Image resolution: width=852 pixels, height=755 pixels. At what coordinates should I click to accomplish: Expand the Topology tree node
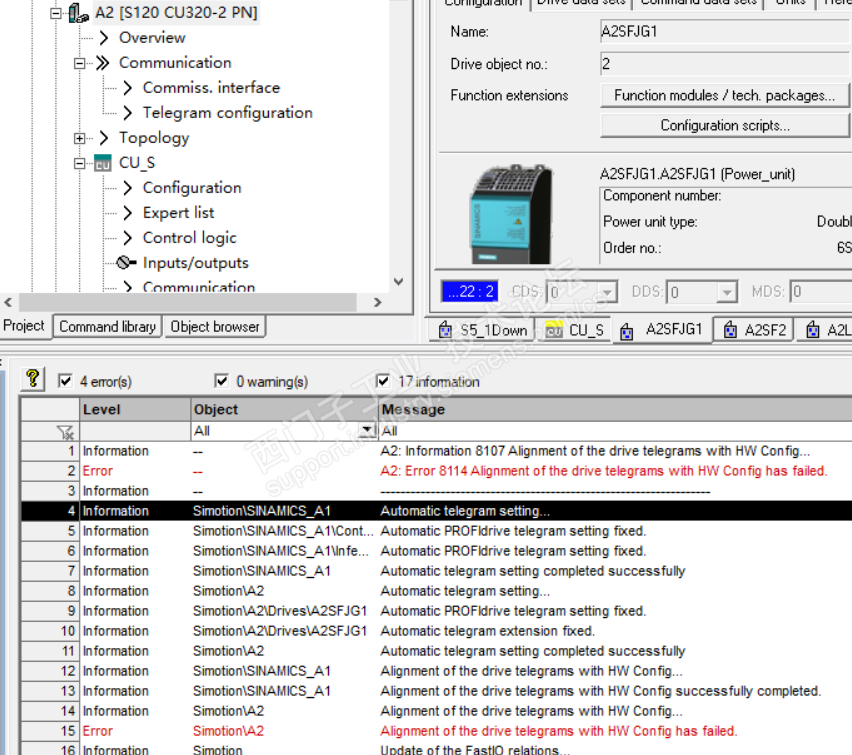point(79,138)
